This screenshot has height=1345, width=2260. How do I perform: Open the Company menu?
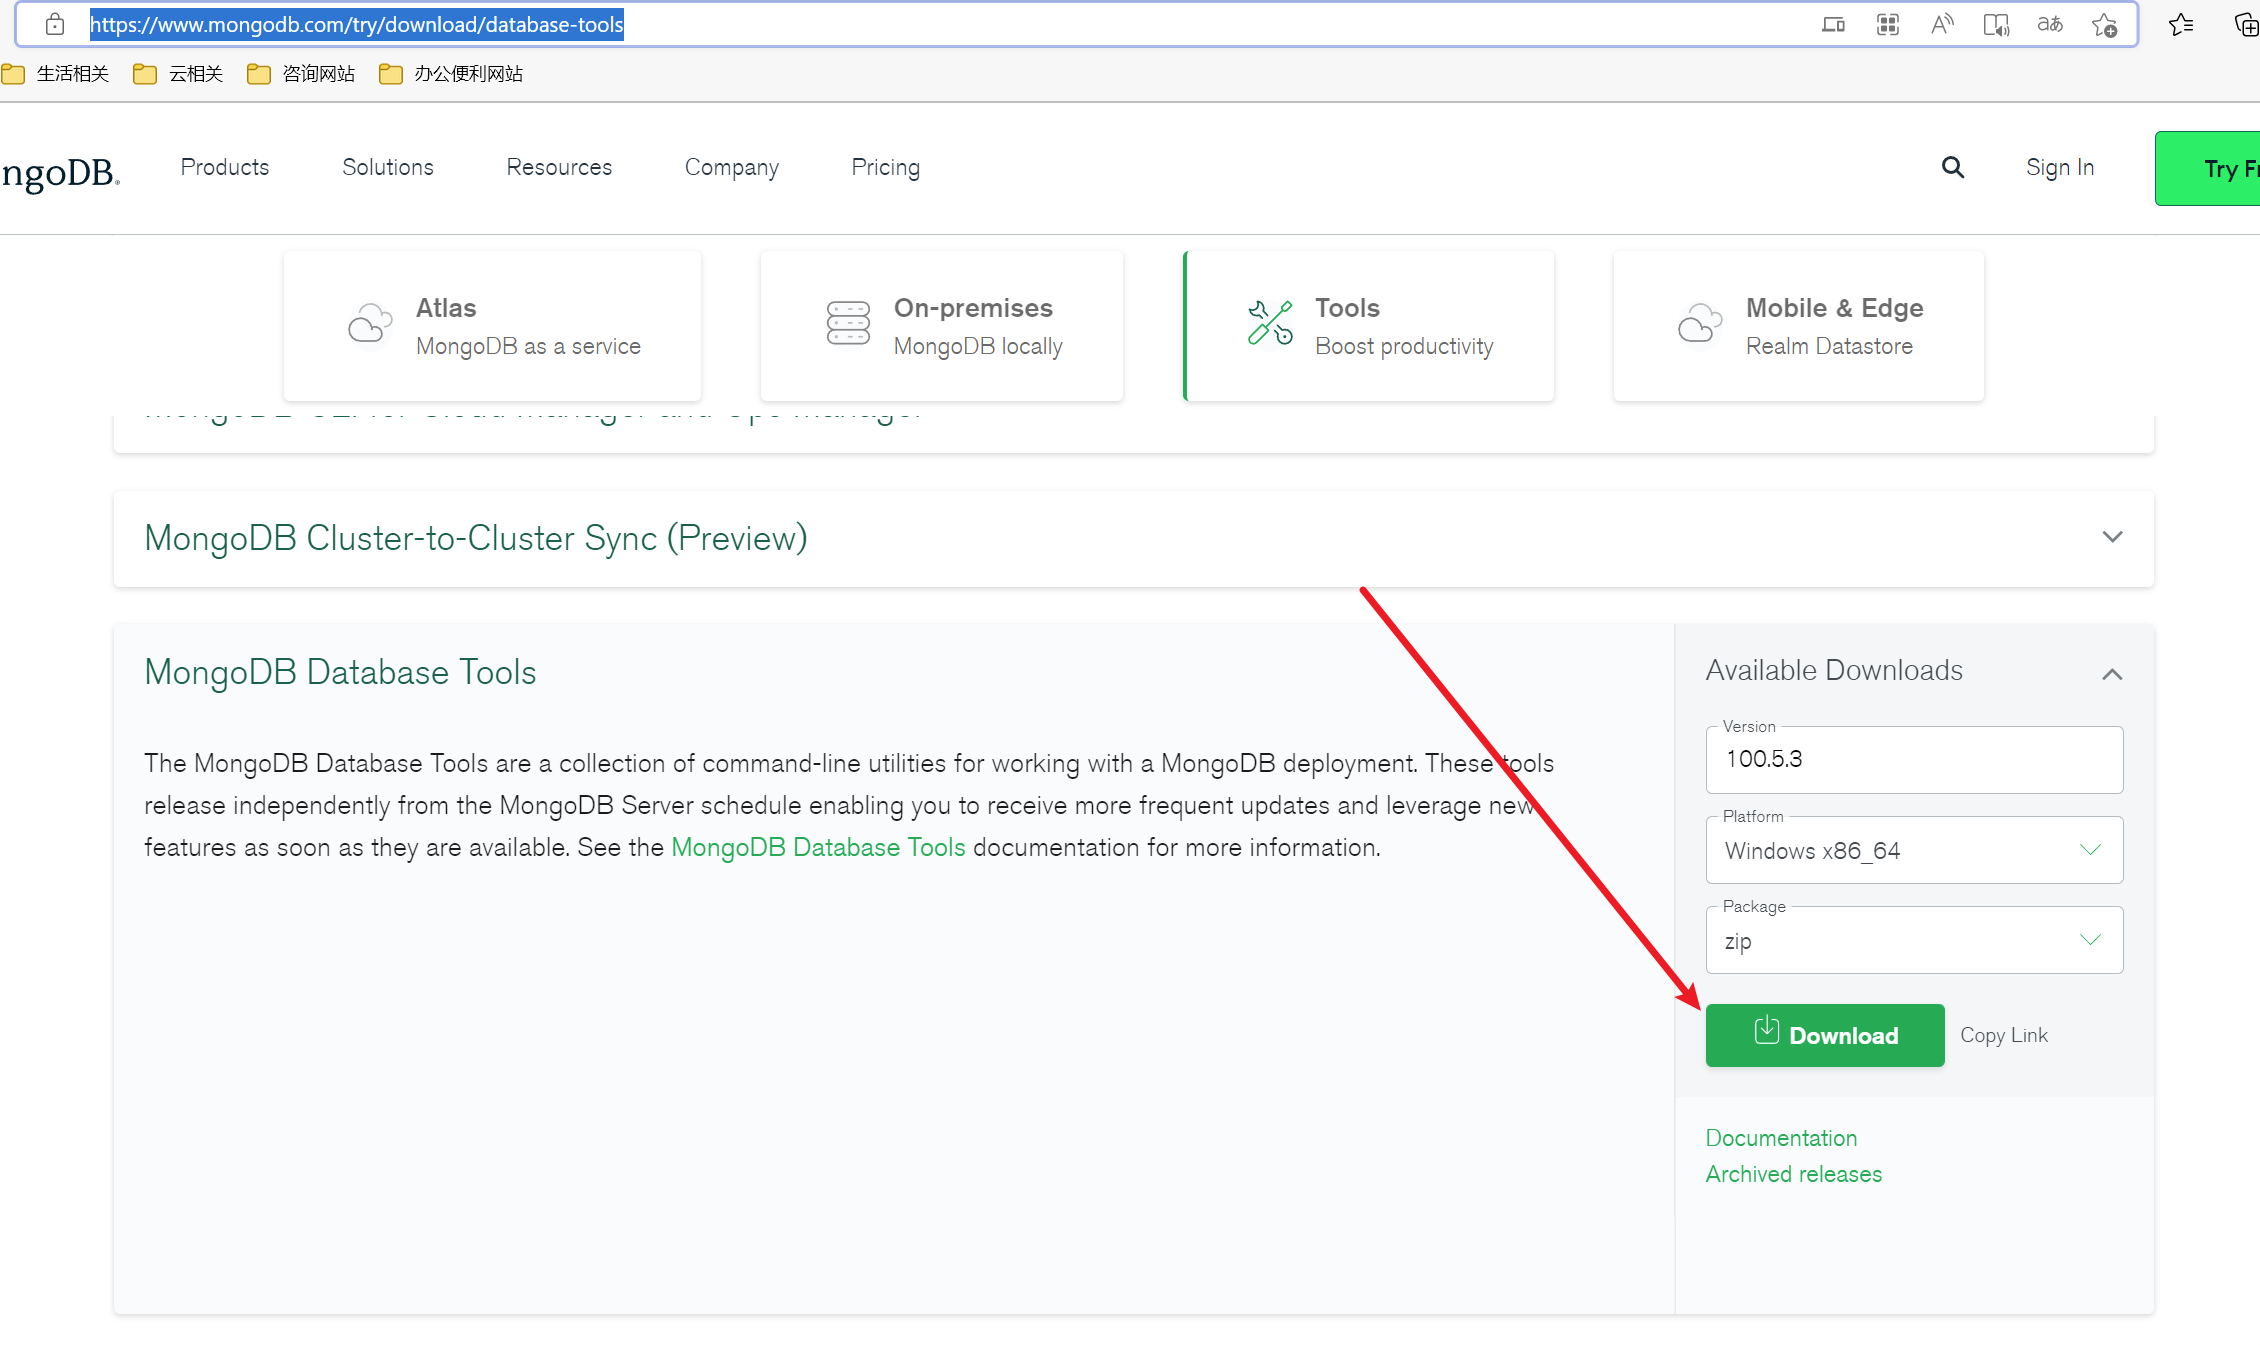tap(732, 167)
